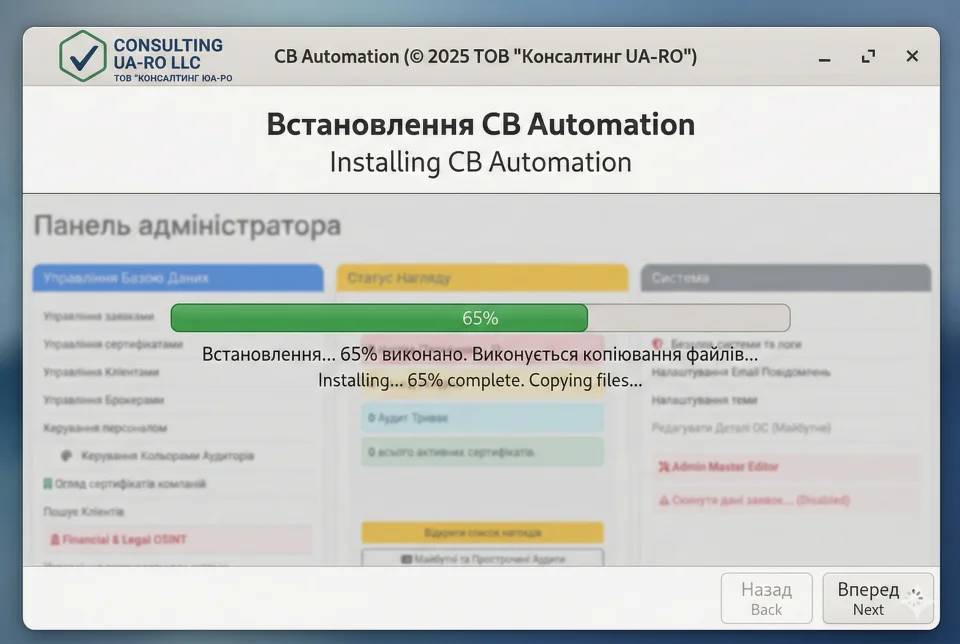Click the Installing CB Automation subtitle
Screen dimensions: 960x644
(481, 162)
